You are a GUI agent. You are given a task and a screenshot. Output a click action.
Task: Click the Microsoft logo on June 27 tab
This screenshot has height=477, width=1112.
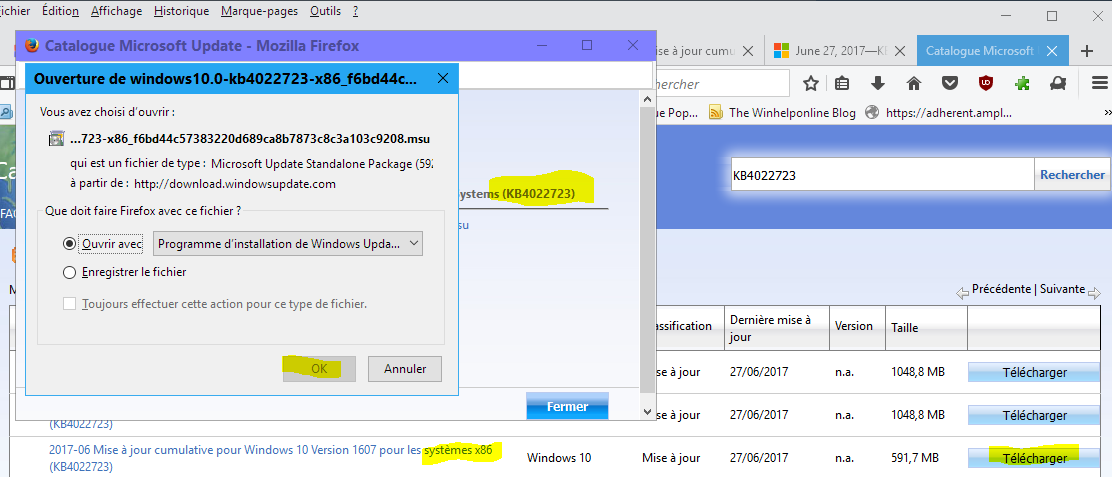point(781,51)
